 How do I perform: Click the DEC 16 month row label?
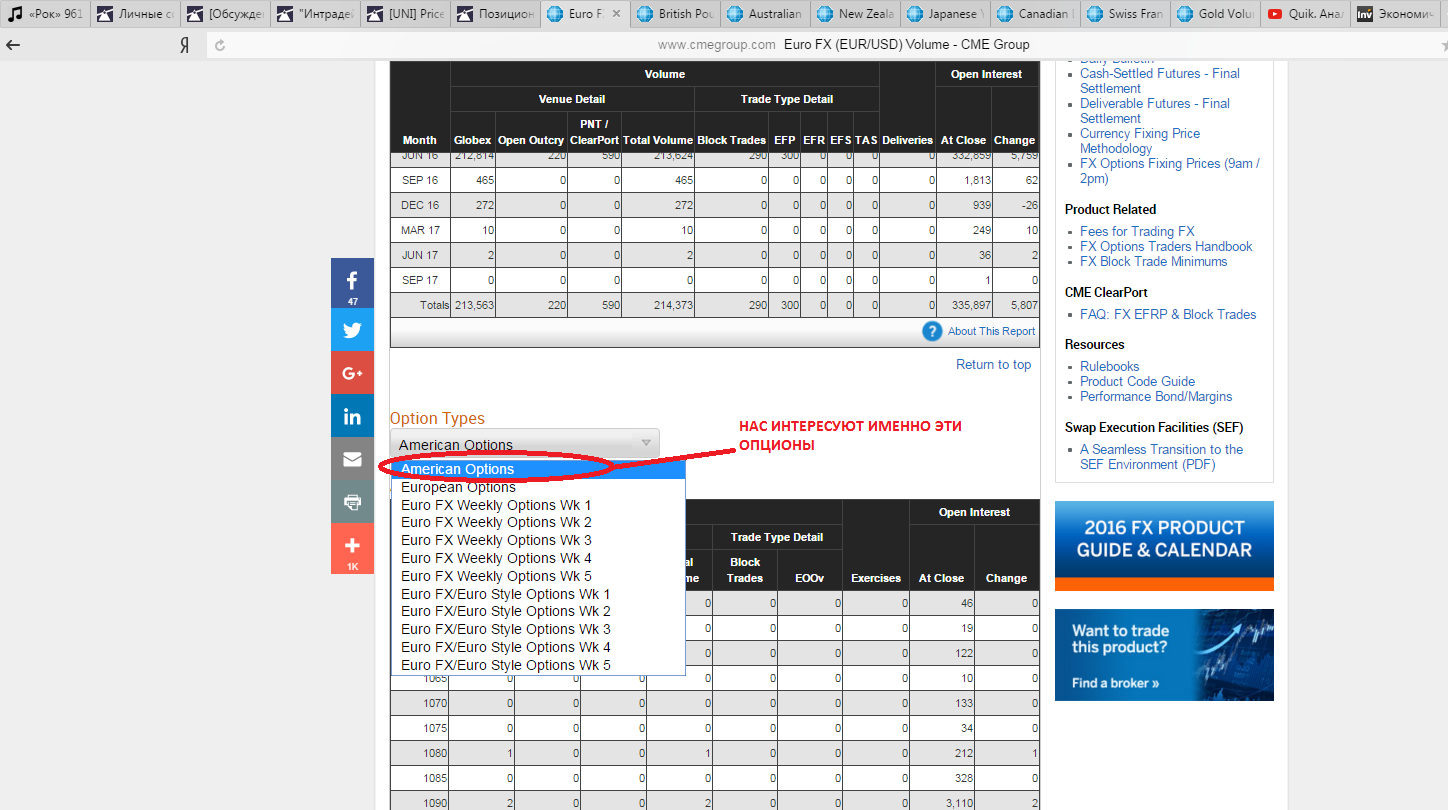point(420,205)
